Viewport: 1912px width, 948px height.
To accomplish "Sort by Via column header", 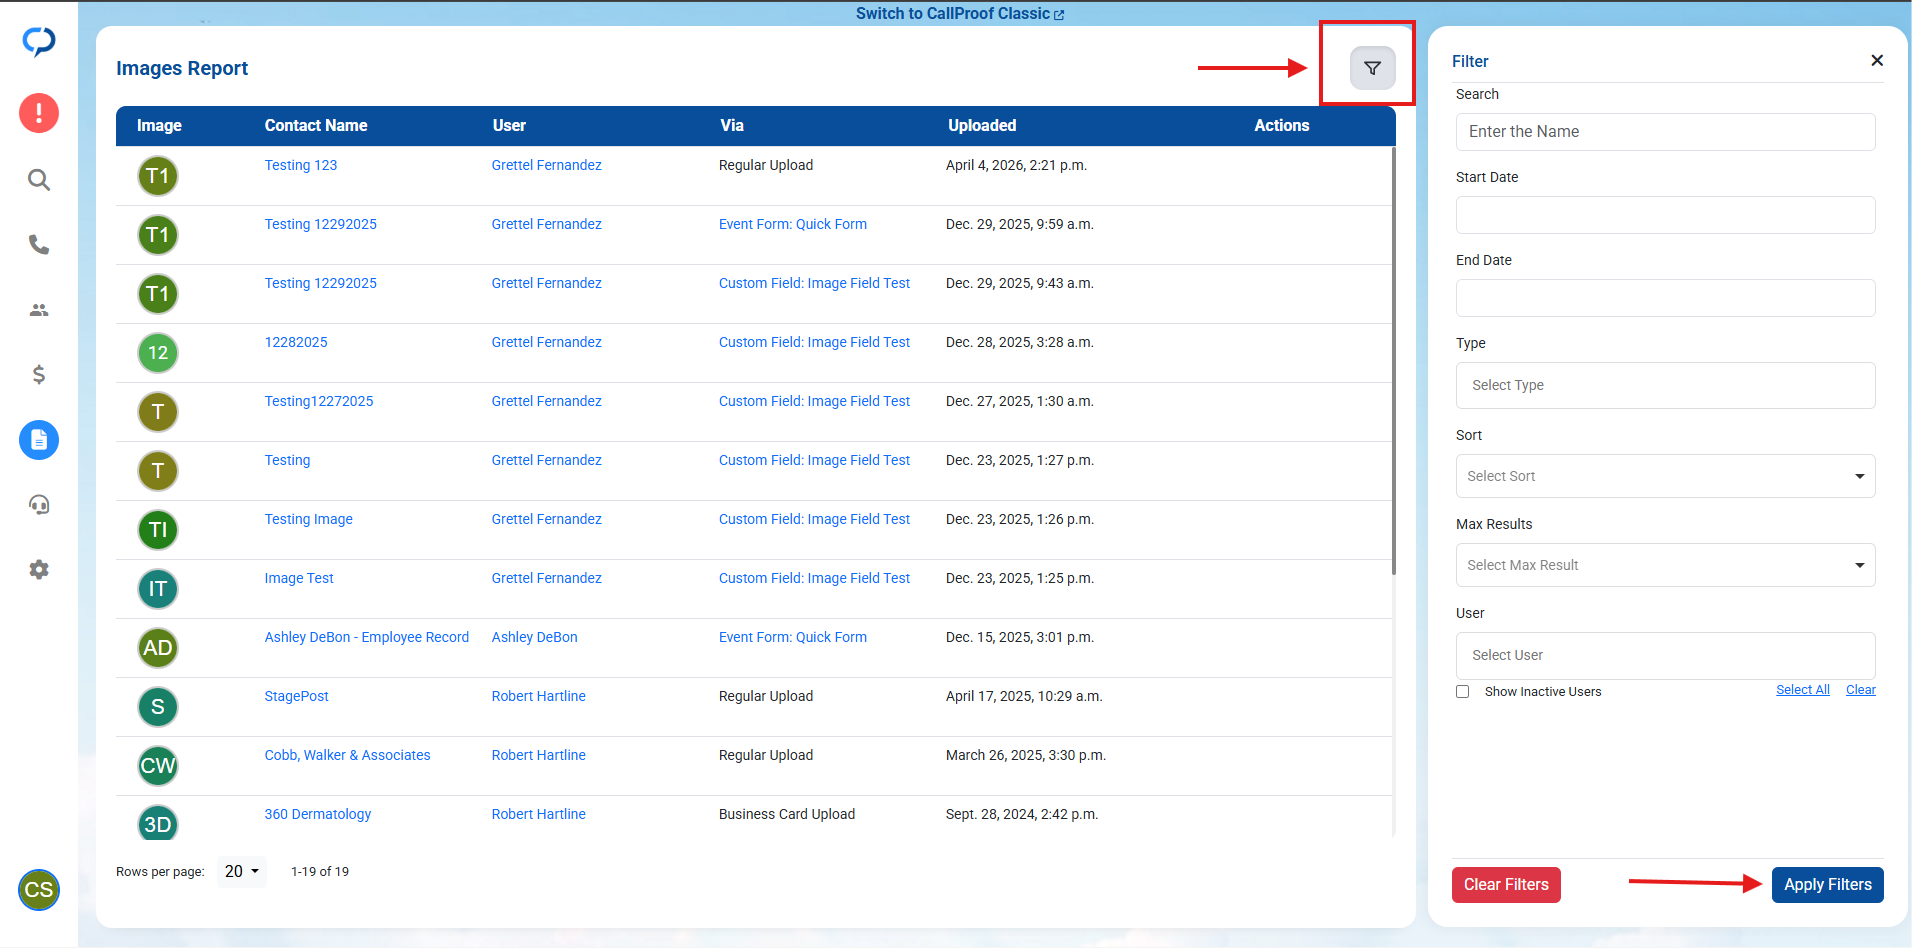I will pos(732,125).
